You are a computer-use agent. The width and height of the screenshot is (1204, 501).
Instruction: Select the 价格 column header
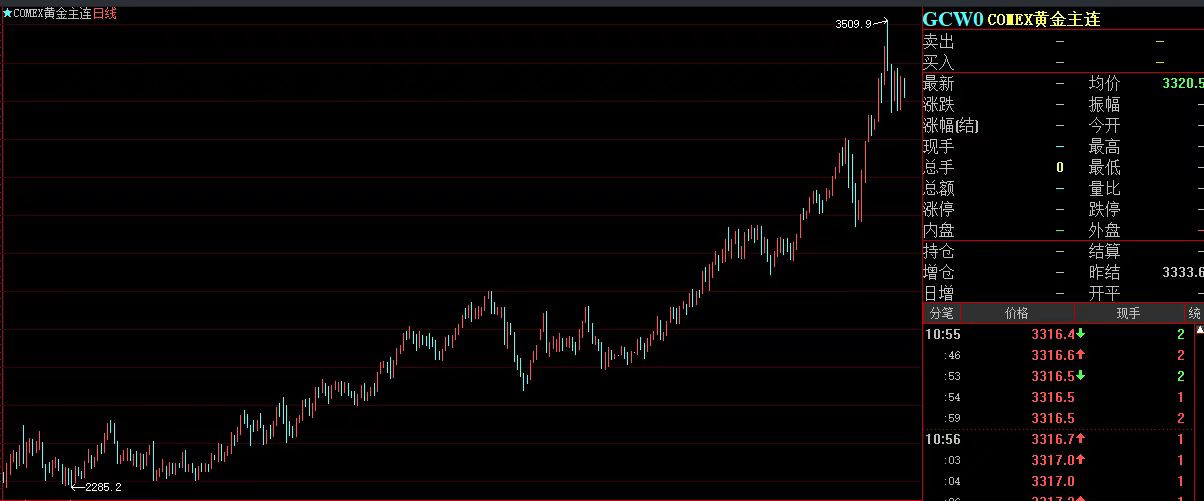click(1016, 313)
